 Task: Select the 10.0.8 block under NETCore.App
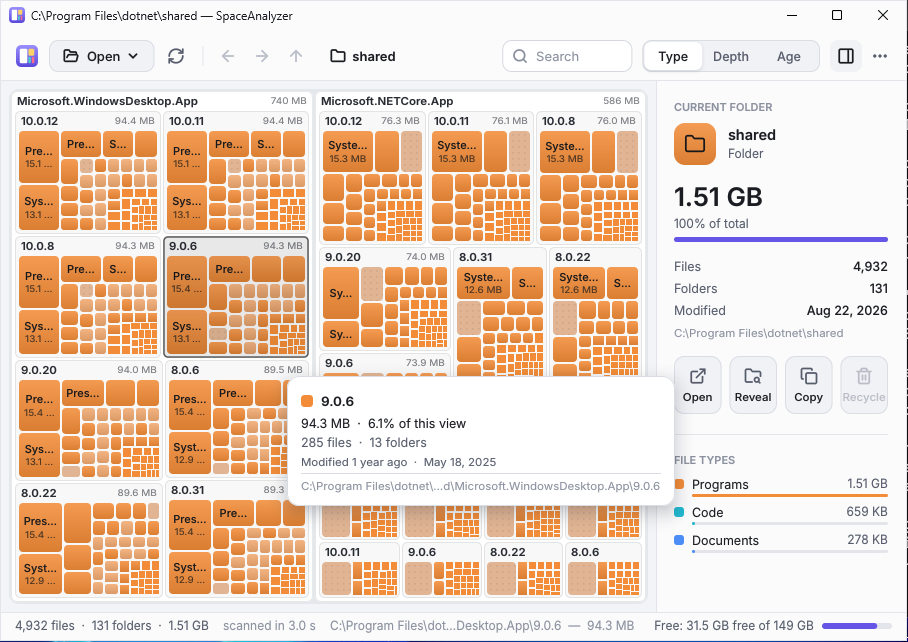tap(588, 178)
